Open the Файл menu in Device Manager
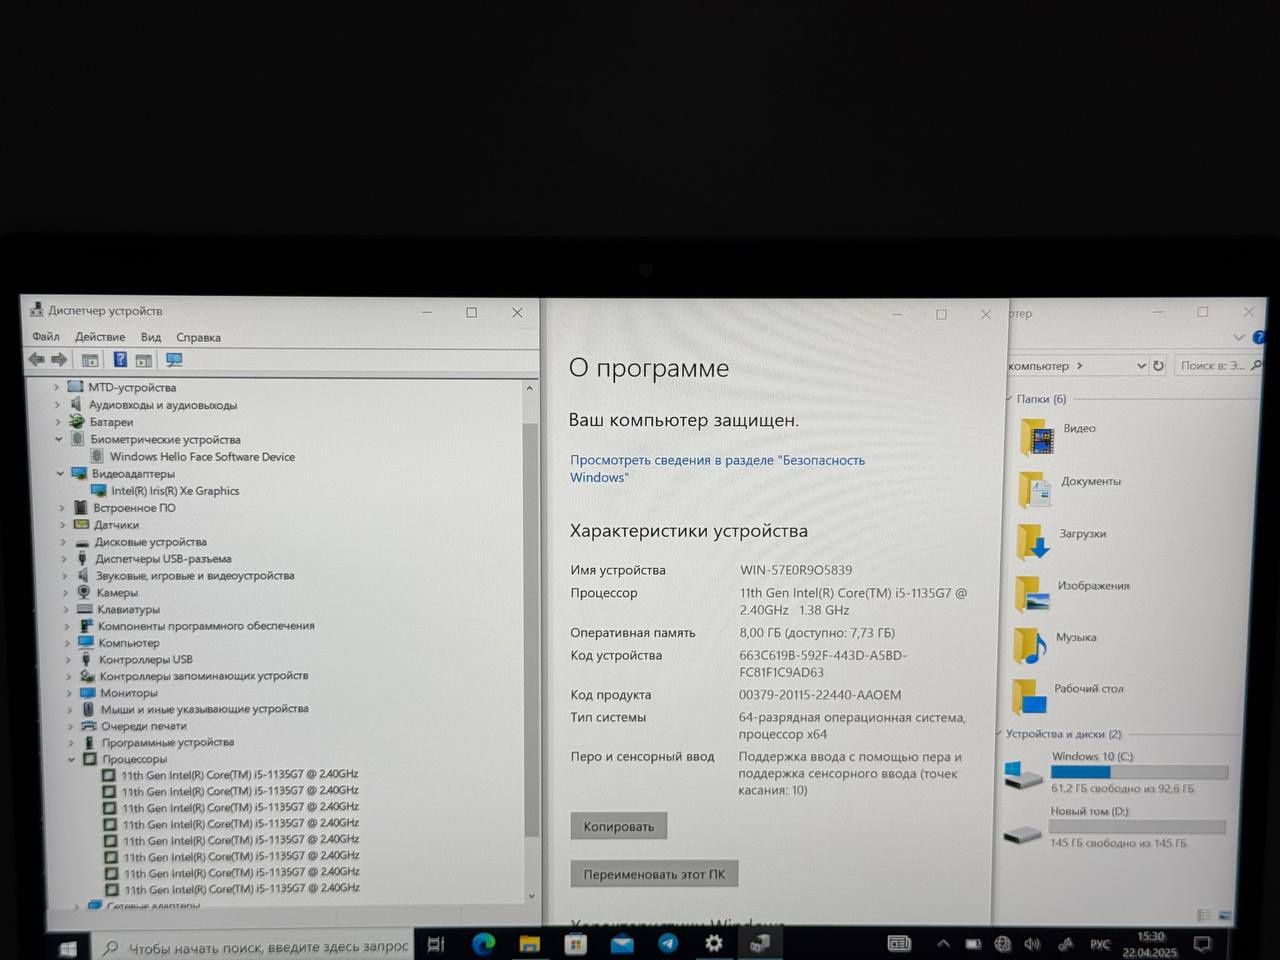 tap(46, 337)
